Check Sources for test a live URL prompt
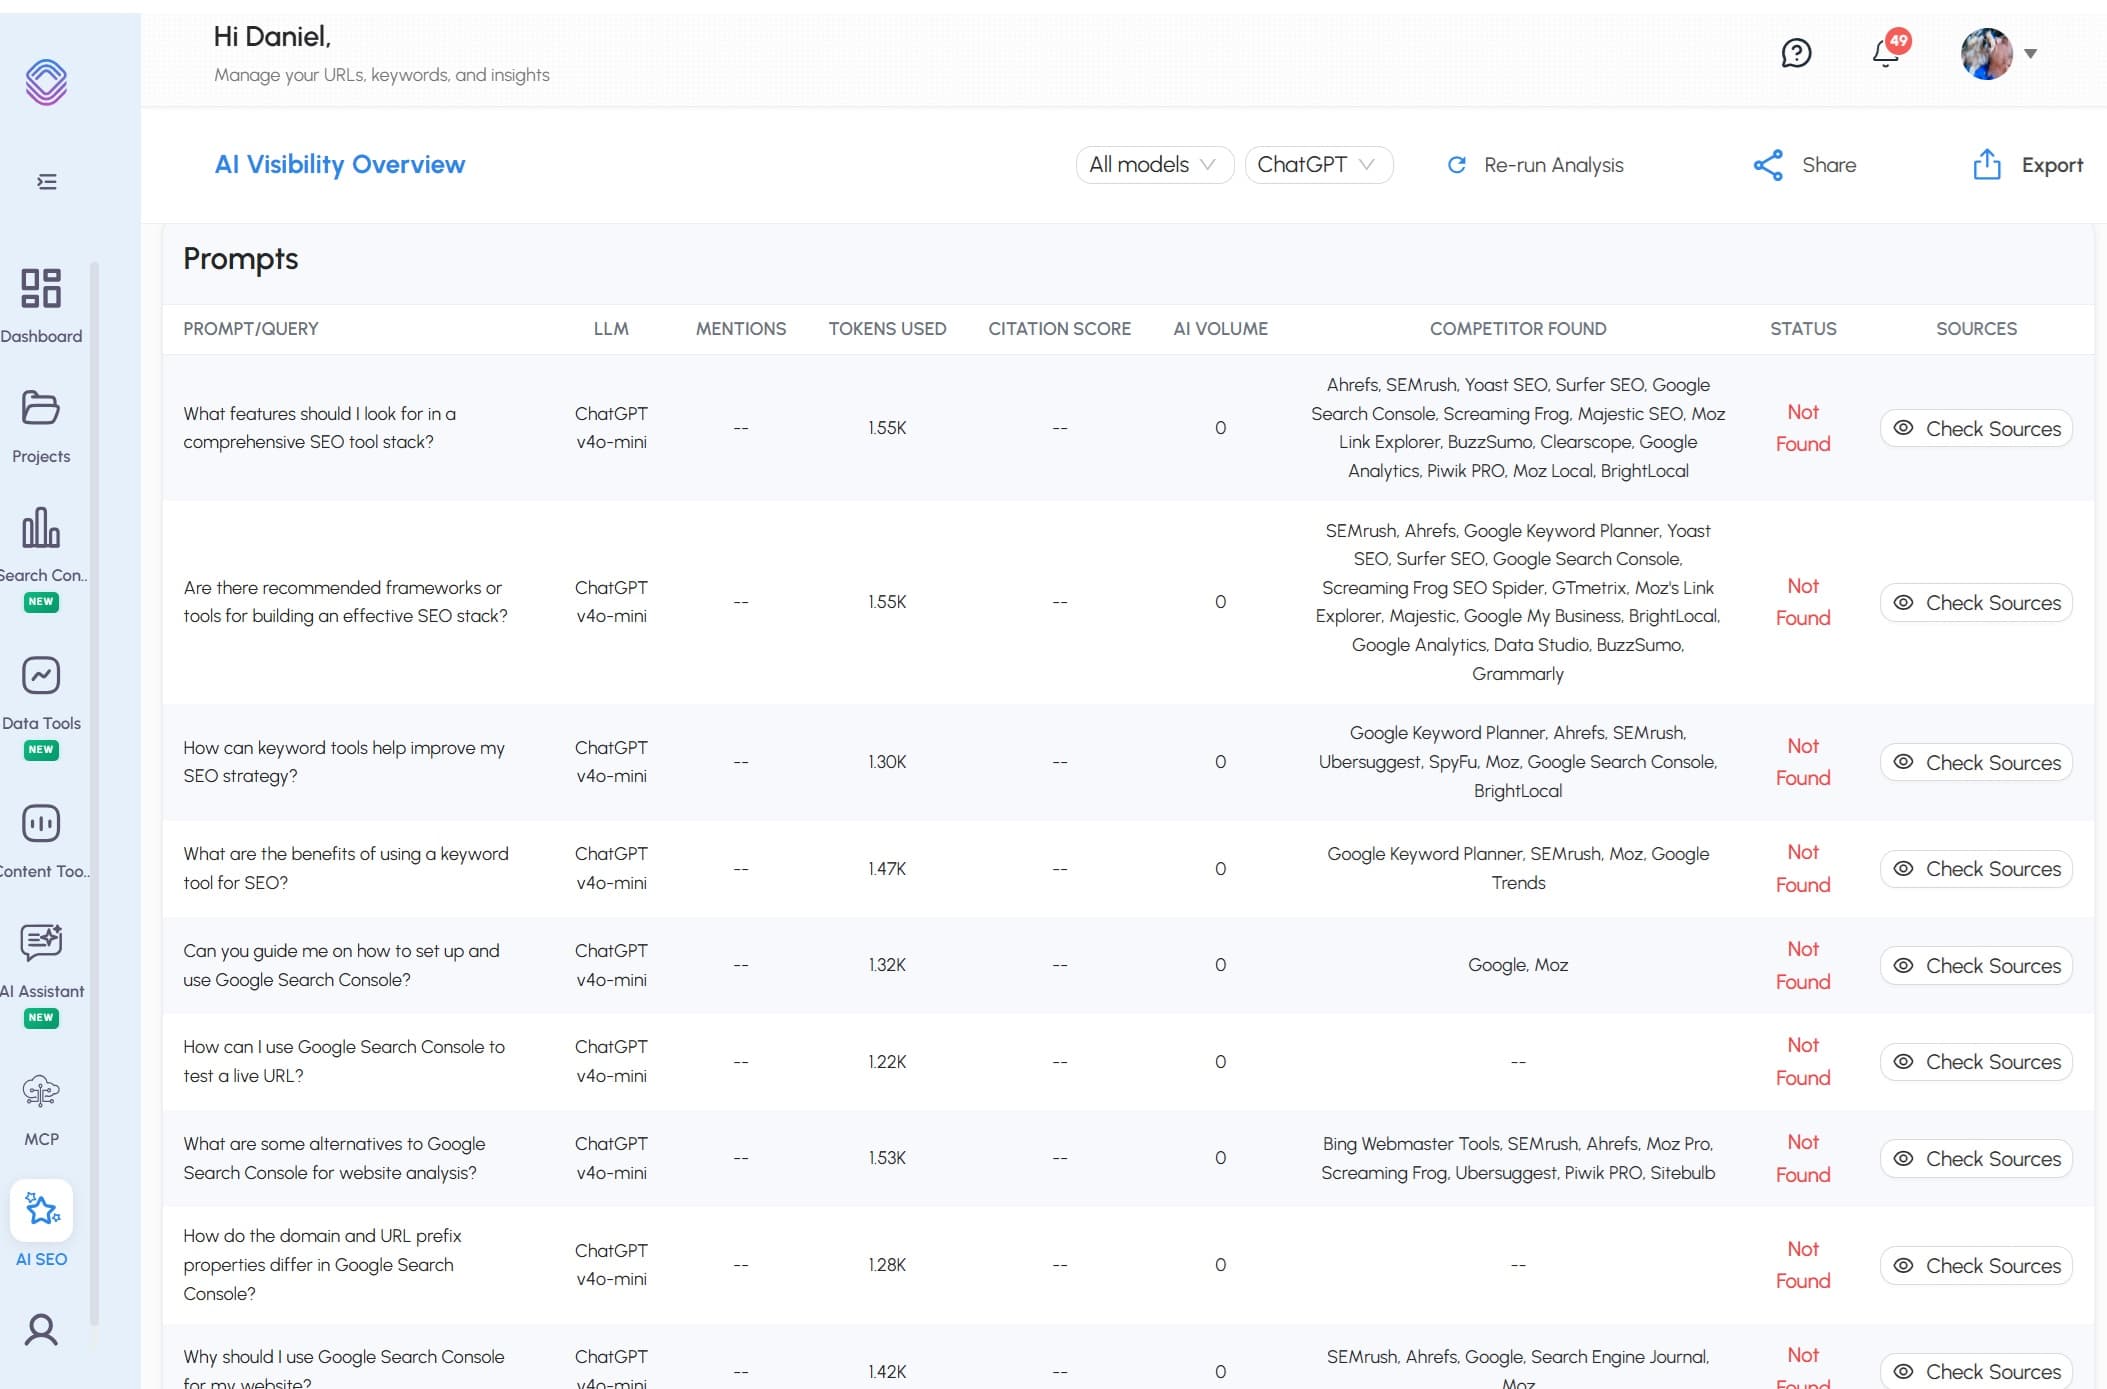Screen dimensions: 2107x1389 (1976, 1062)
